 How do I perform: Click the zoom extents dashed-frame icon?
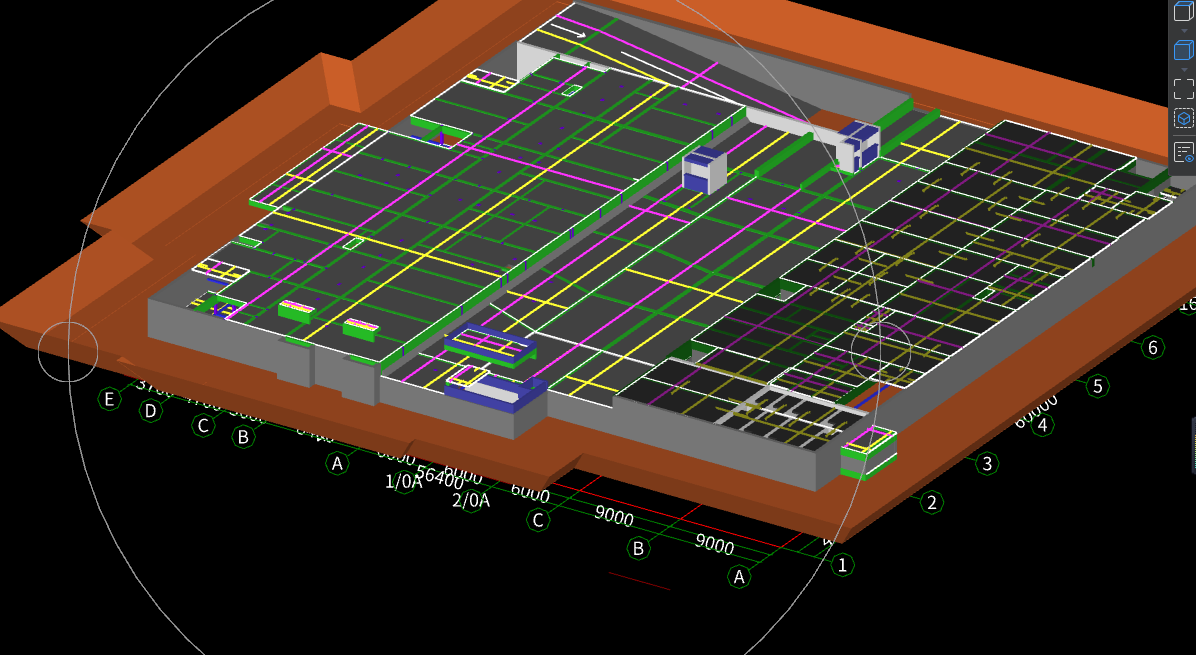(1183, 89)
